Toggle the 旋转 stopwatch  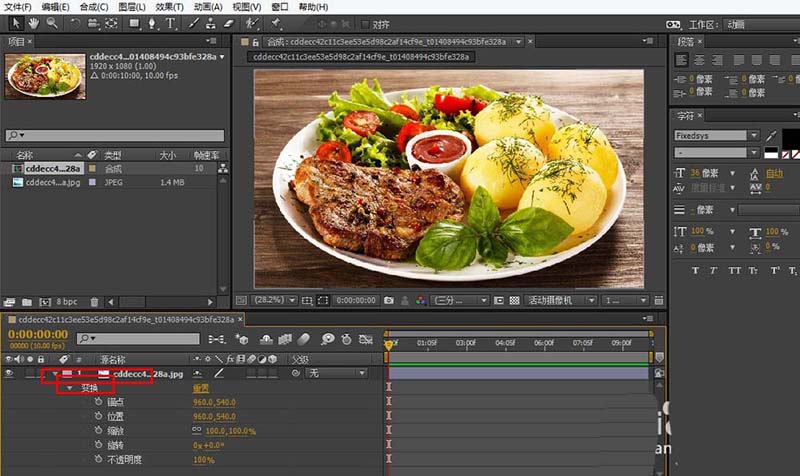tap(98, 445)
